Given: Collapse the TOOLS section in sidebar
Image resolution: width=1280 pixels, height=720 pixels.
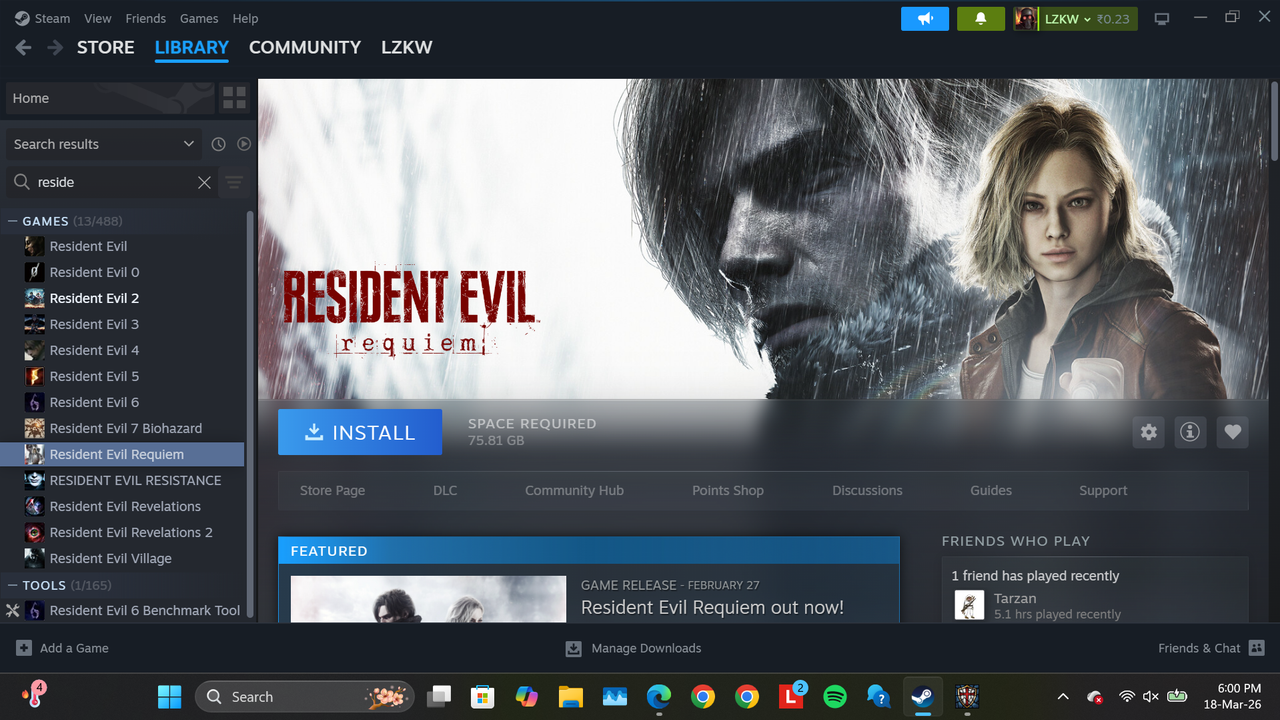Looking at the screenshot, I should [x=13, y=585].
